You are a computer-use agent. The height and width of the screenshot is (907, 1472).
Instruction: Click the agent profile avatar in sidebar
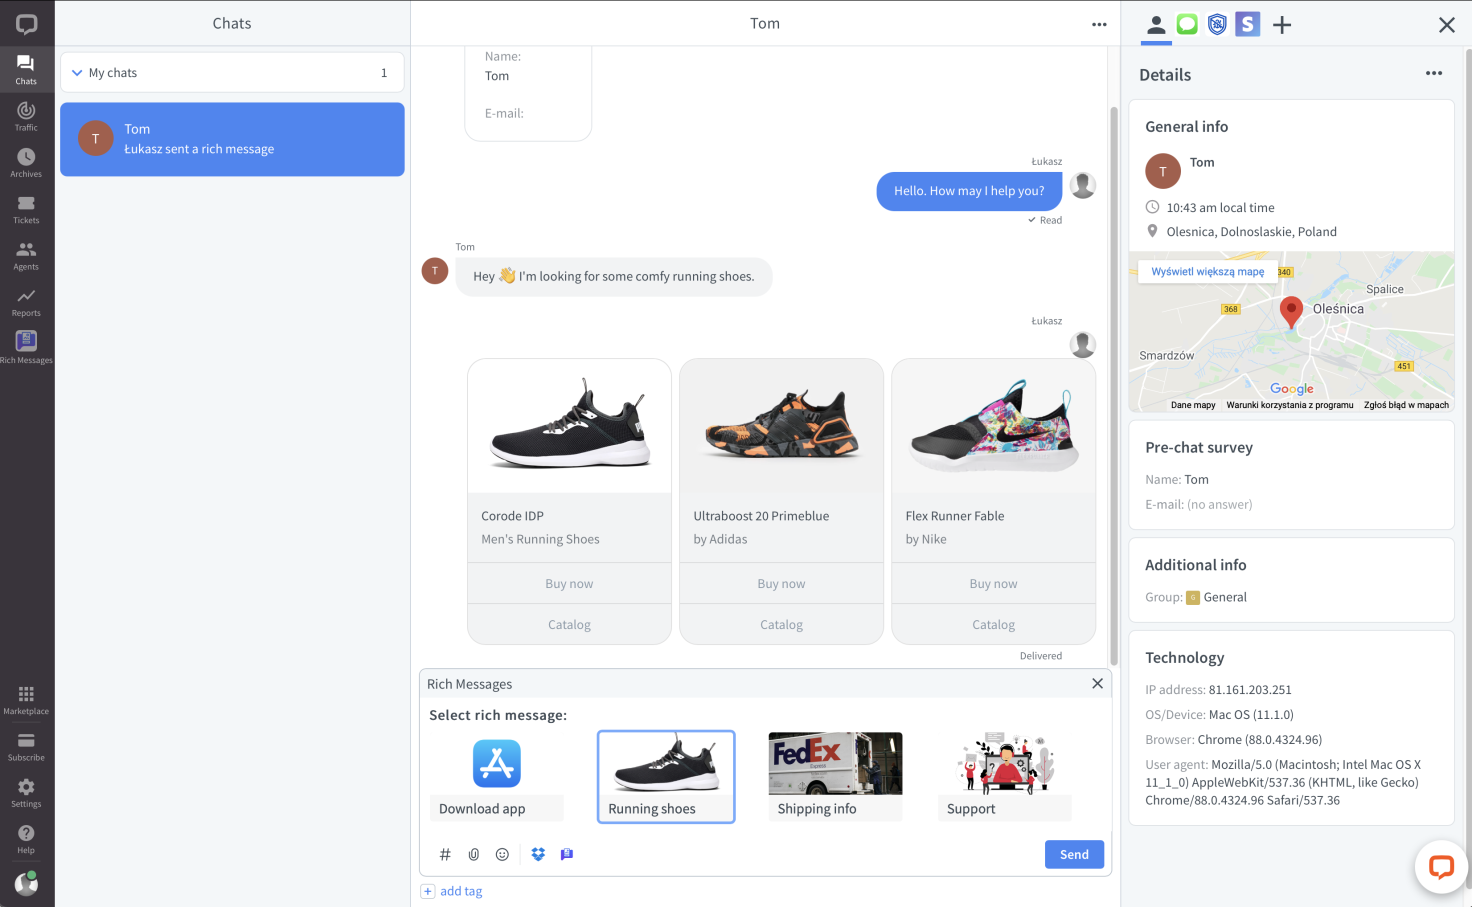click(26, 883)
